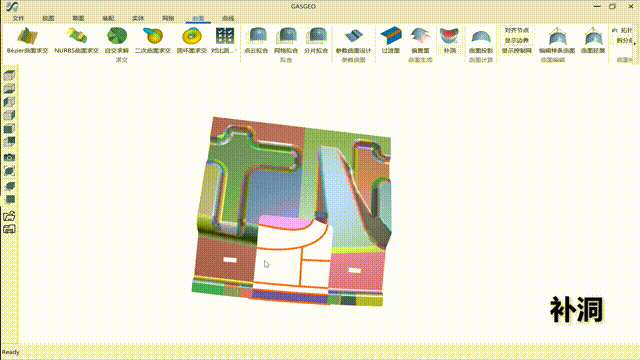Switch to the 草图 ribbon tab
Viewport: 640px width, 360px height.
tap(78, 18)
